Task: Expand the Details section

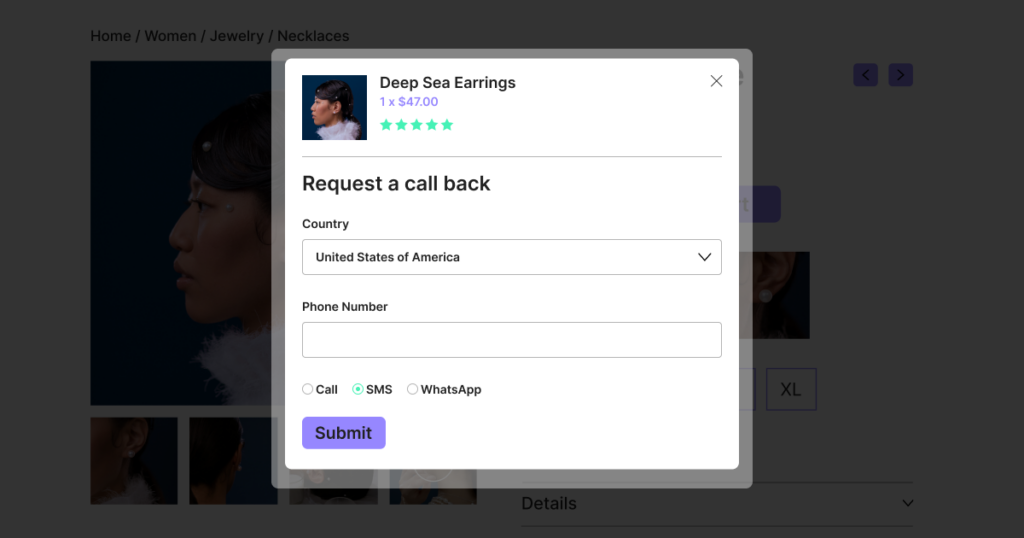Action: [716, 503]
